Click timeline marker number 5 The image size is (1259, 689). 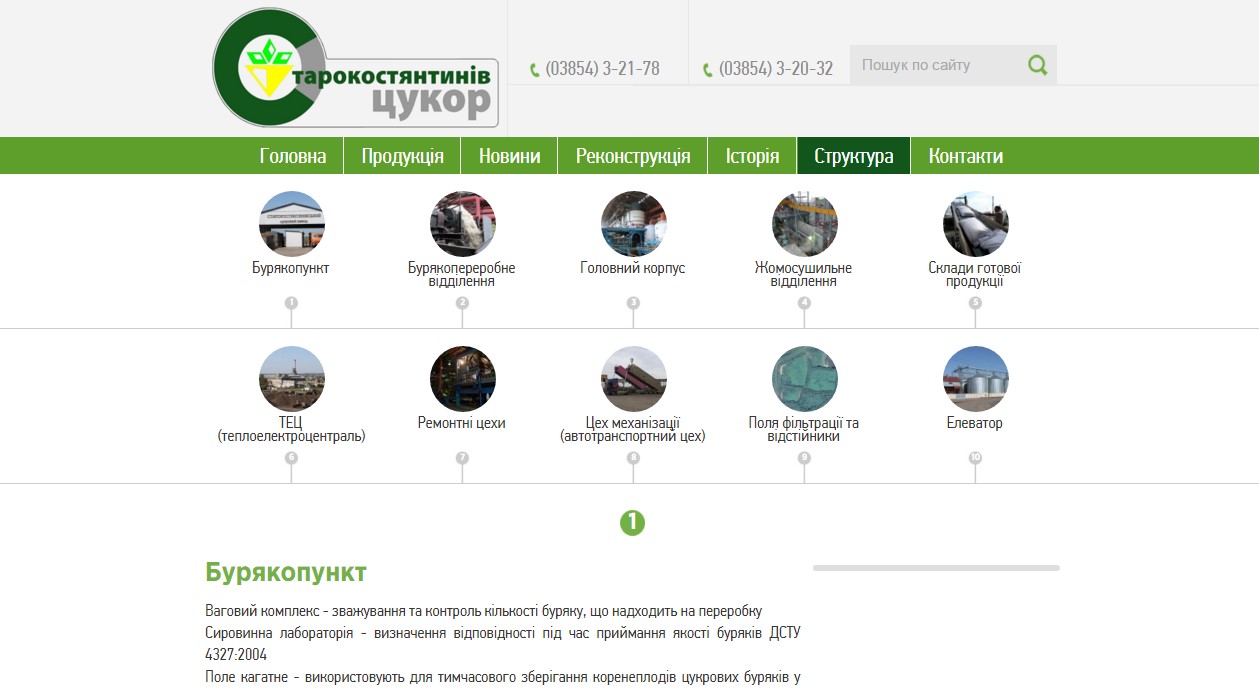(x=975, y=302)
